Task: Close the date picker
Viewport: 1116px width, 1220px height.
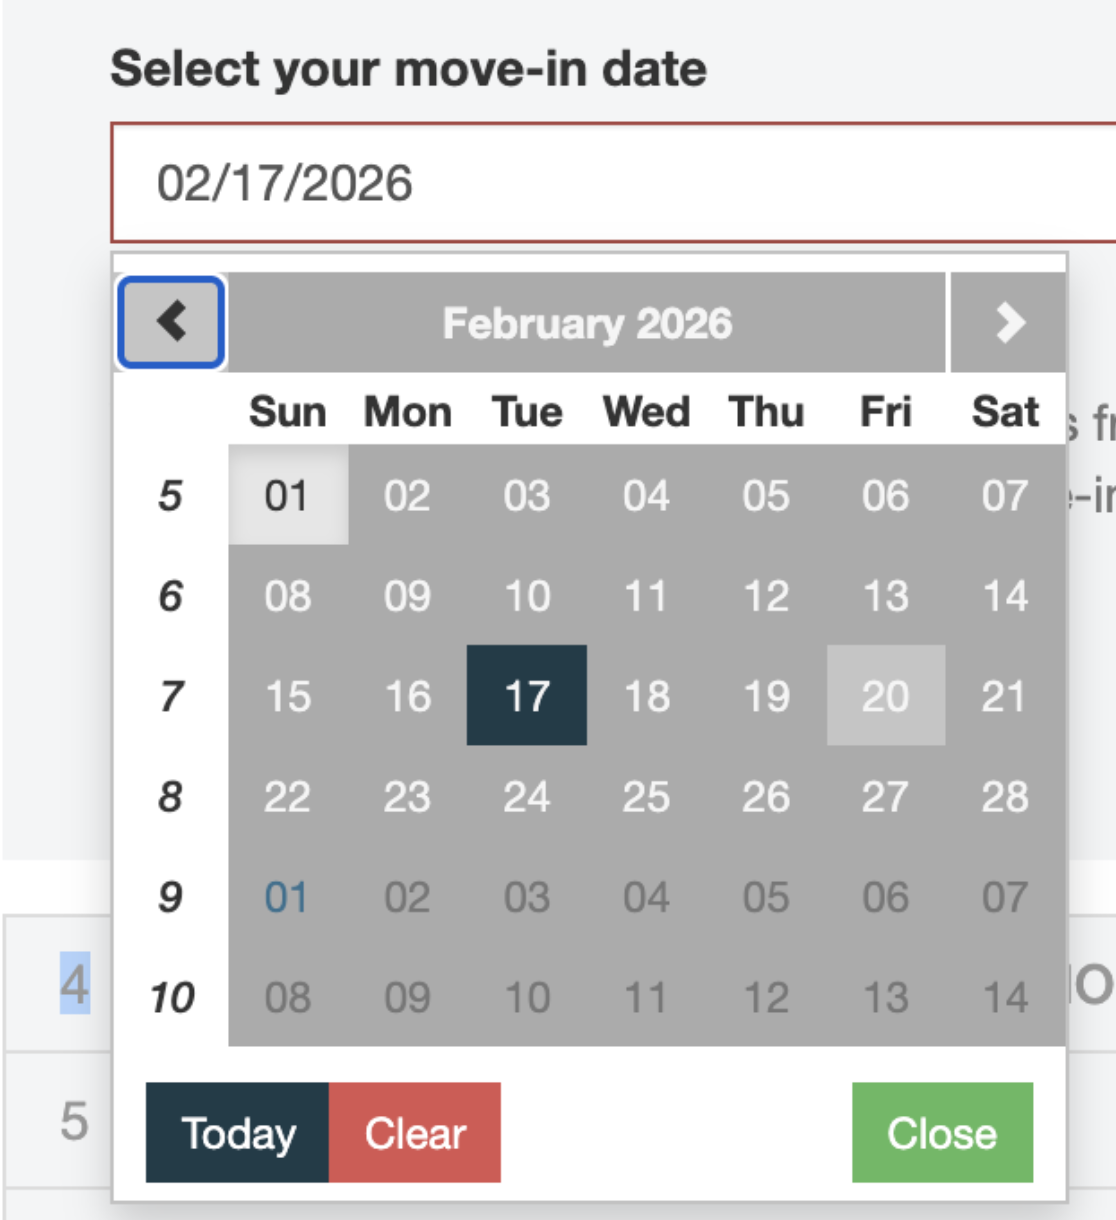Action: (942, 1133)
